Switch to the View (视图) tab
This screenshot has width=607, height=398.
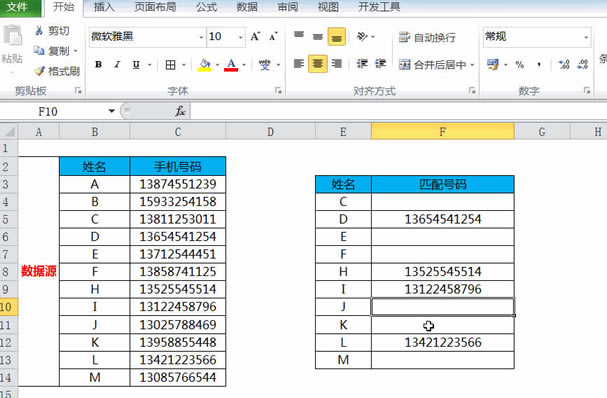click(328, 7)
